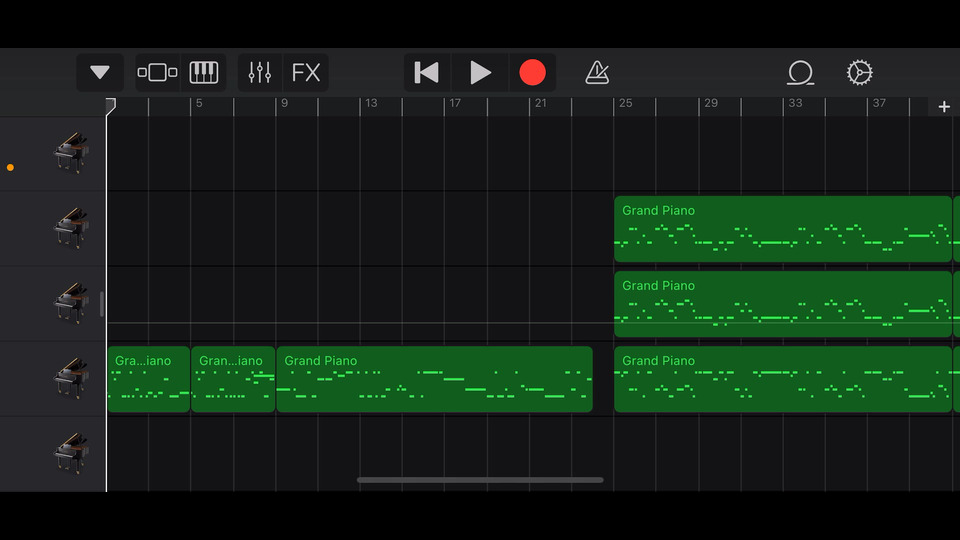Click bar 37 on the ruler
Screen dimensions: 960x540
[879, 103]
